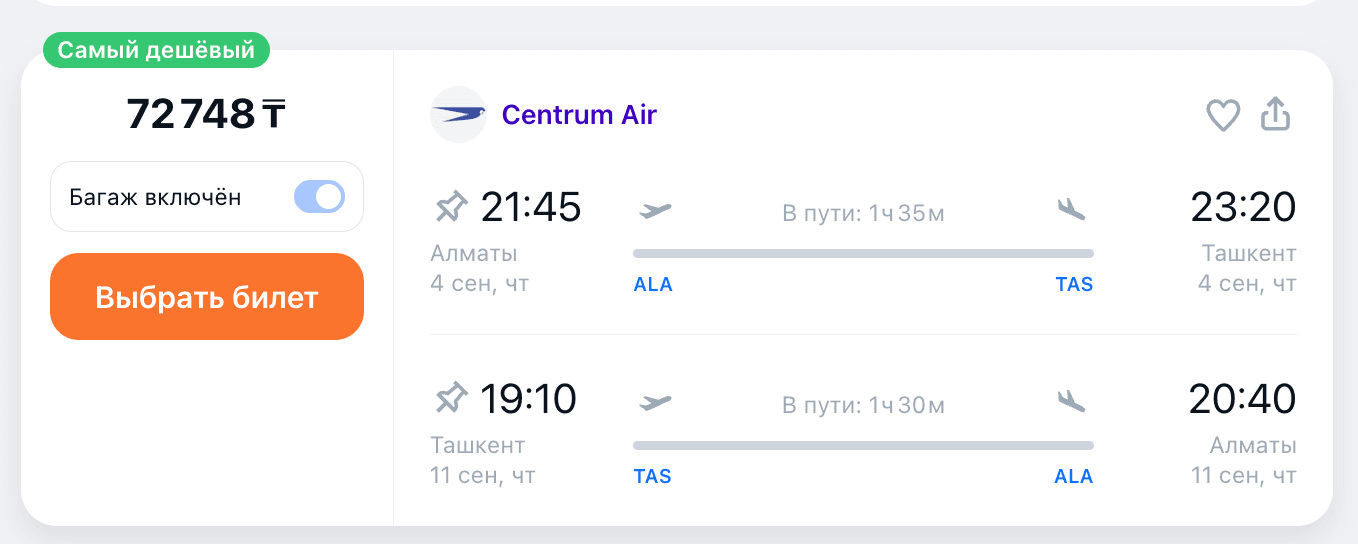This screenshot has height=544, width=1358.
Task: Click the ALA airport code on outbound flight
Action: pyautogui.click(x=653, y=285)
